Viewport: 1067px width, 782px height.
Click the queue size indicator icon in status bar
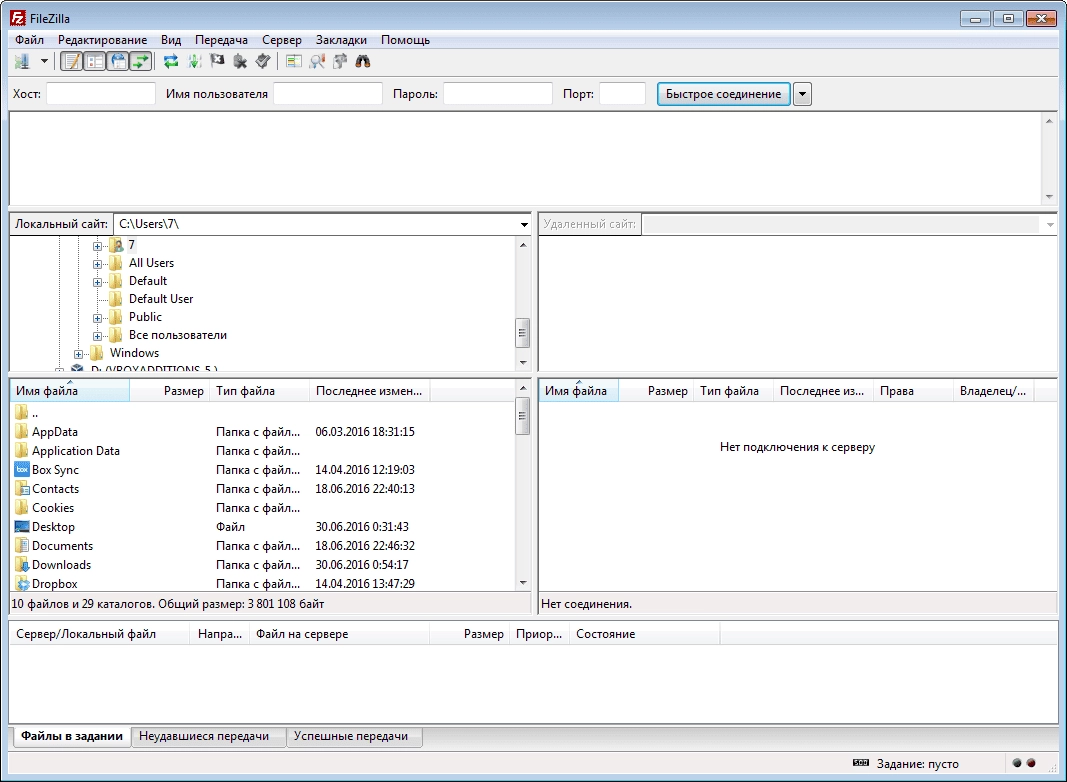[861, 763]
